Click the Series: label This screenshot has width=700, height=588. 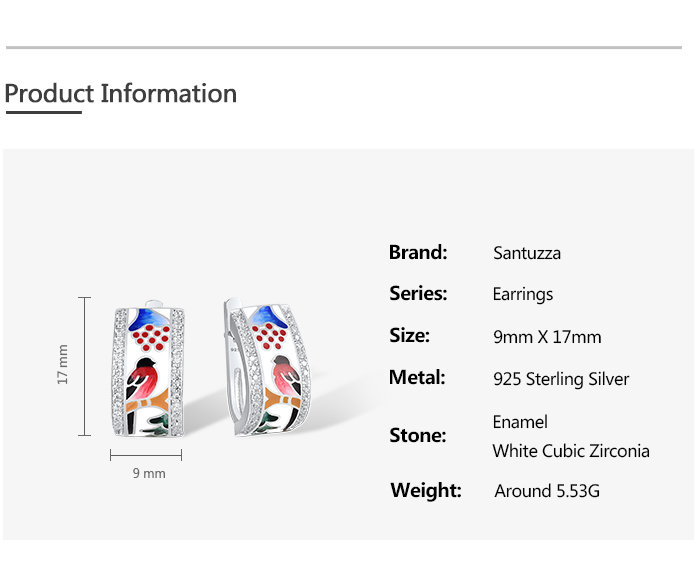tap(418, 293)
